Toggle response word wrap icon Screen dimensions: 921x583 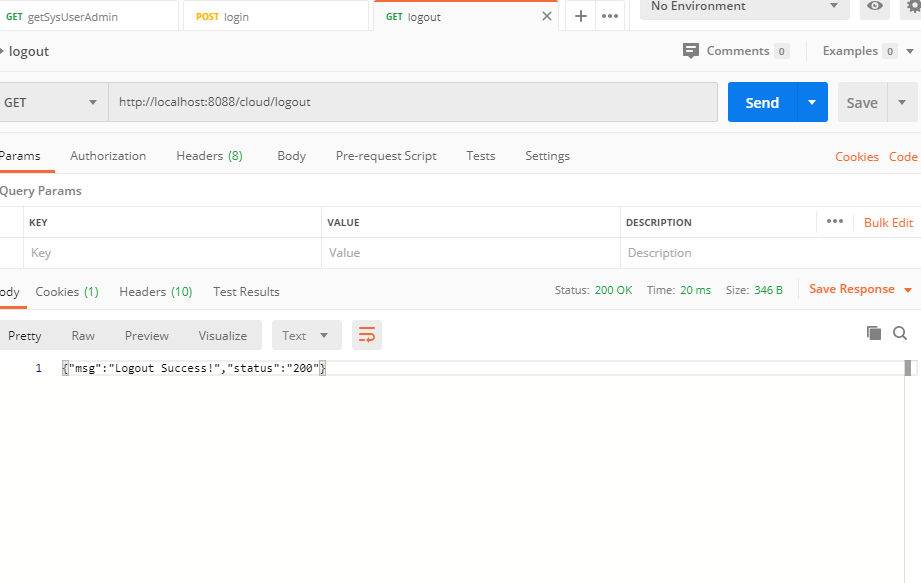(x=367, y=335)
